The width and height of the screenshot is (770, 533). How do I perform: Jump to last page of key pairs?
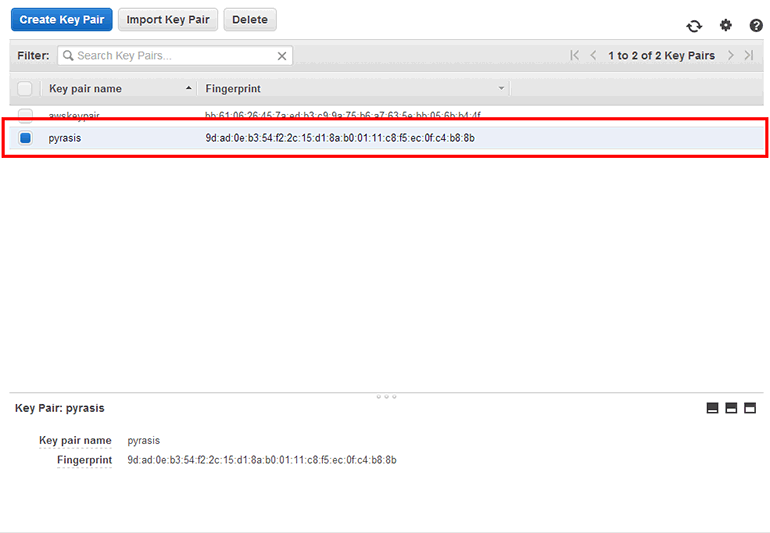[749, 56]
